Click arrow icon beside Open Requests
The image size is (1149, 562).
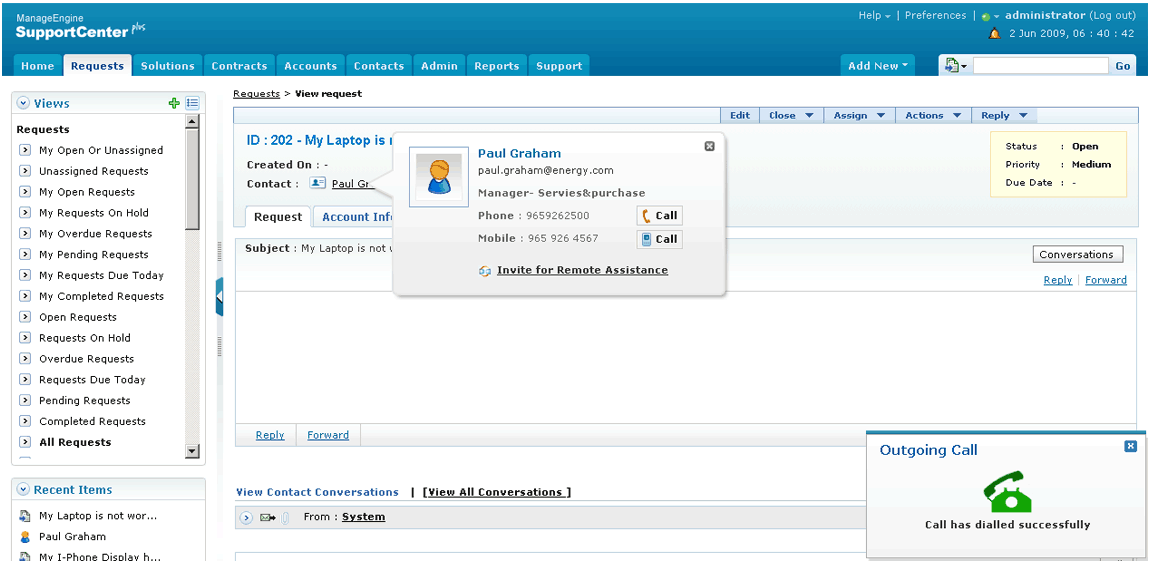coord(24,317)
